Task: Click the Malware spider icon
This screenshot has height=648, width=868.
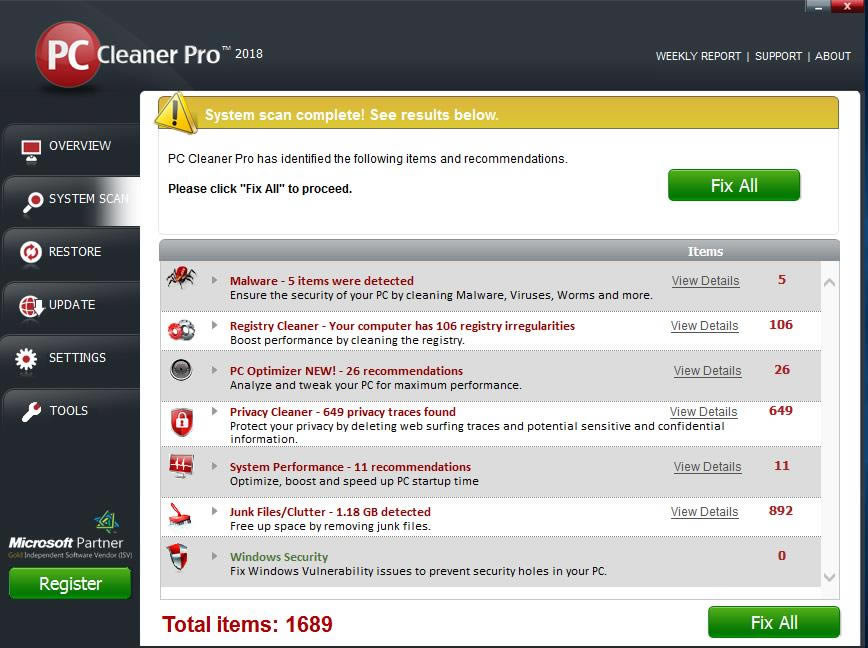Action: coord(181,279)
